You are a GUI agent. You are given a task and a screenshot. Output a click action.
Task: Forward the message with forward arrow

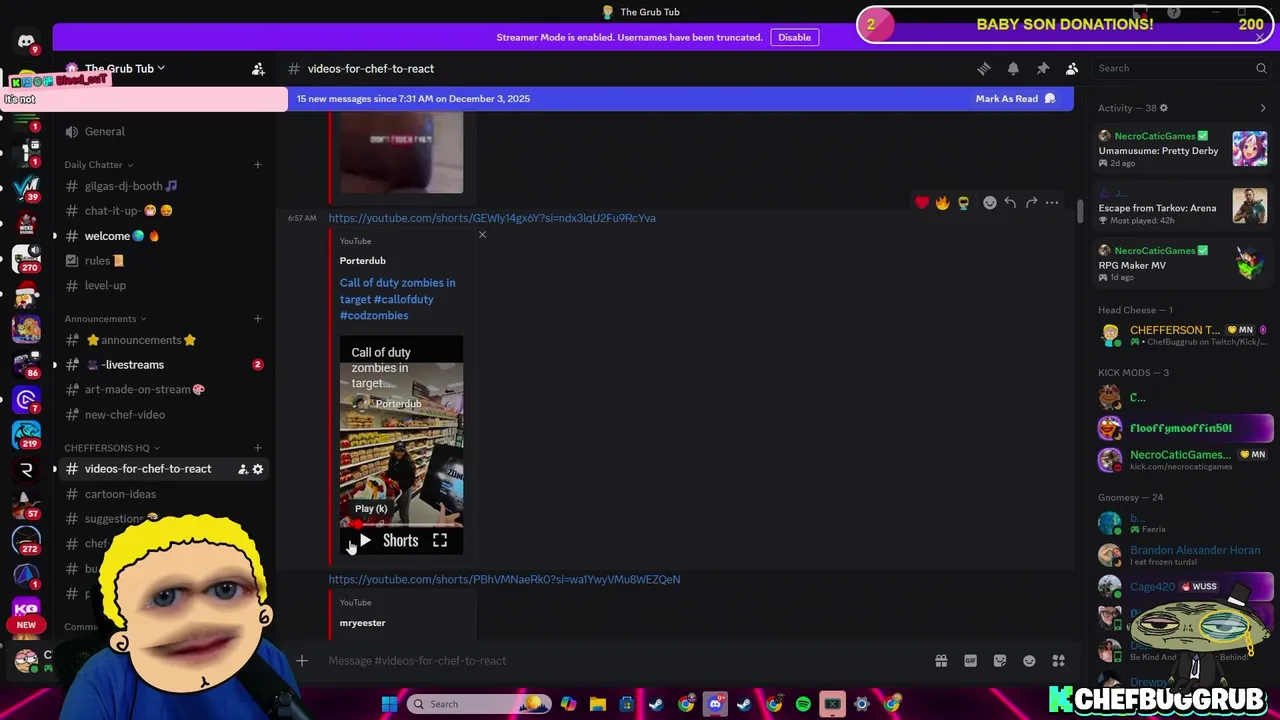pyautogui.click(x=1031, y=203)
